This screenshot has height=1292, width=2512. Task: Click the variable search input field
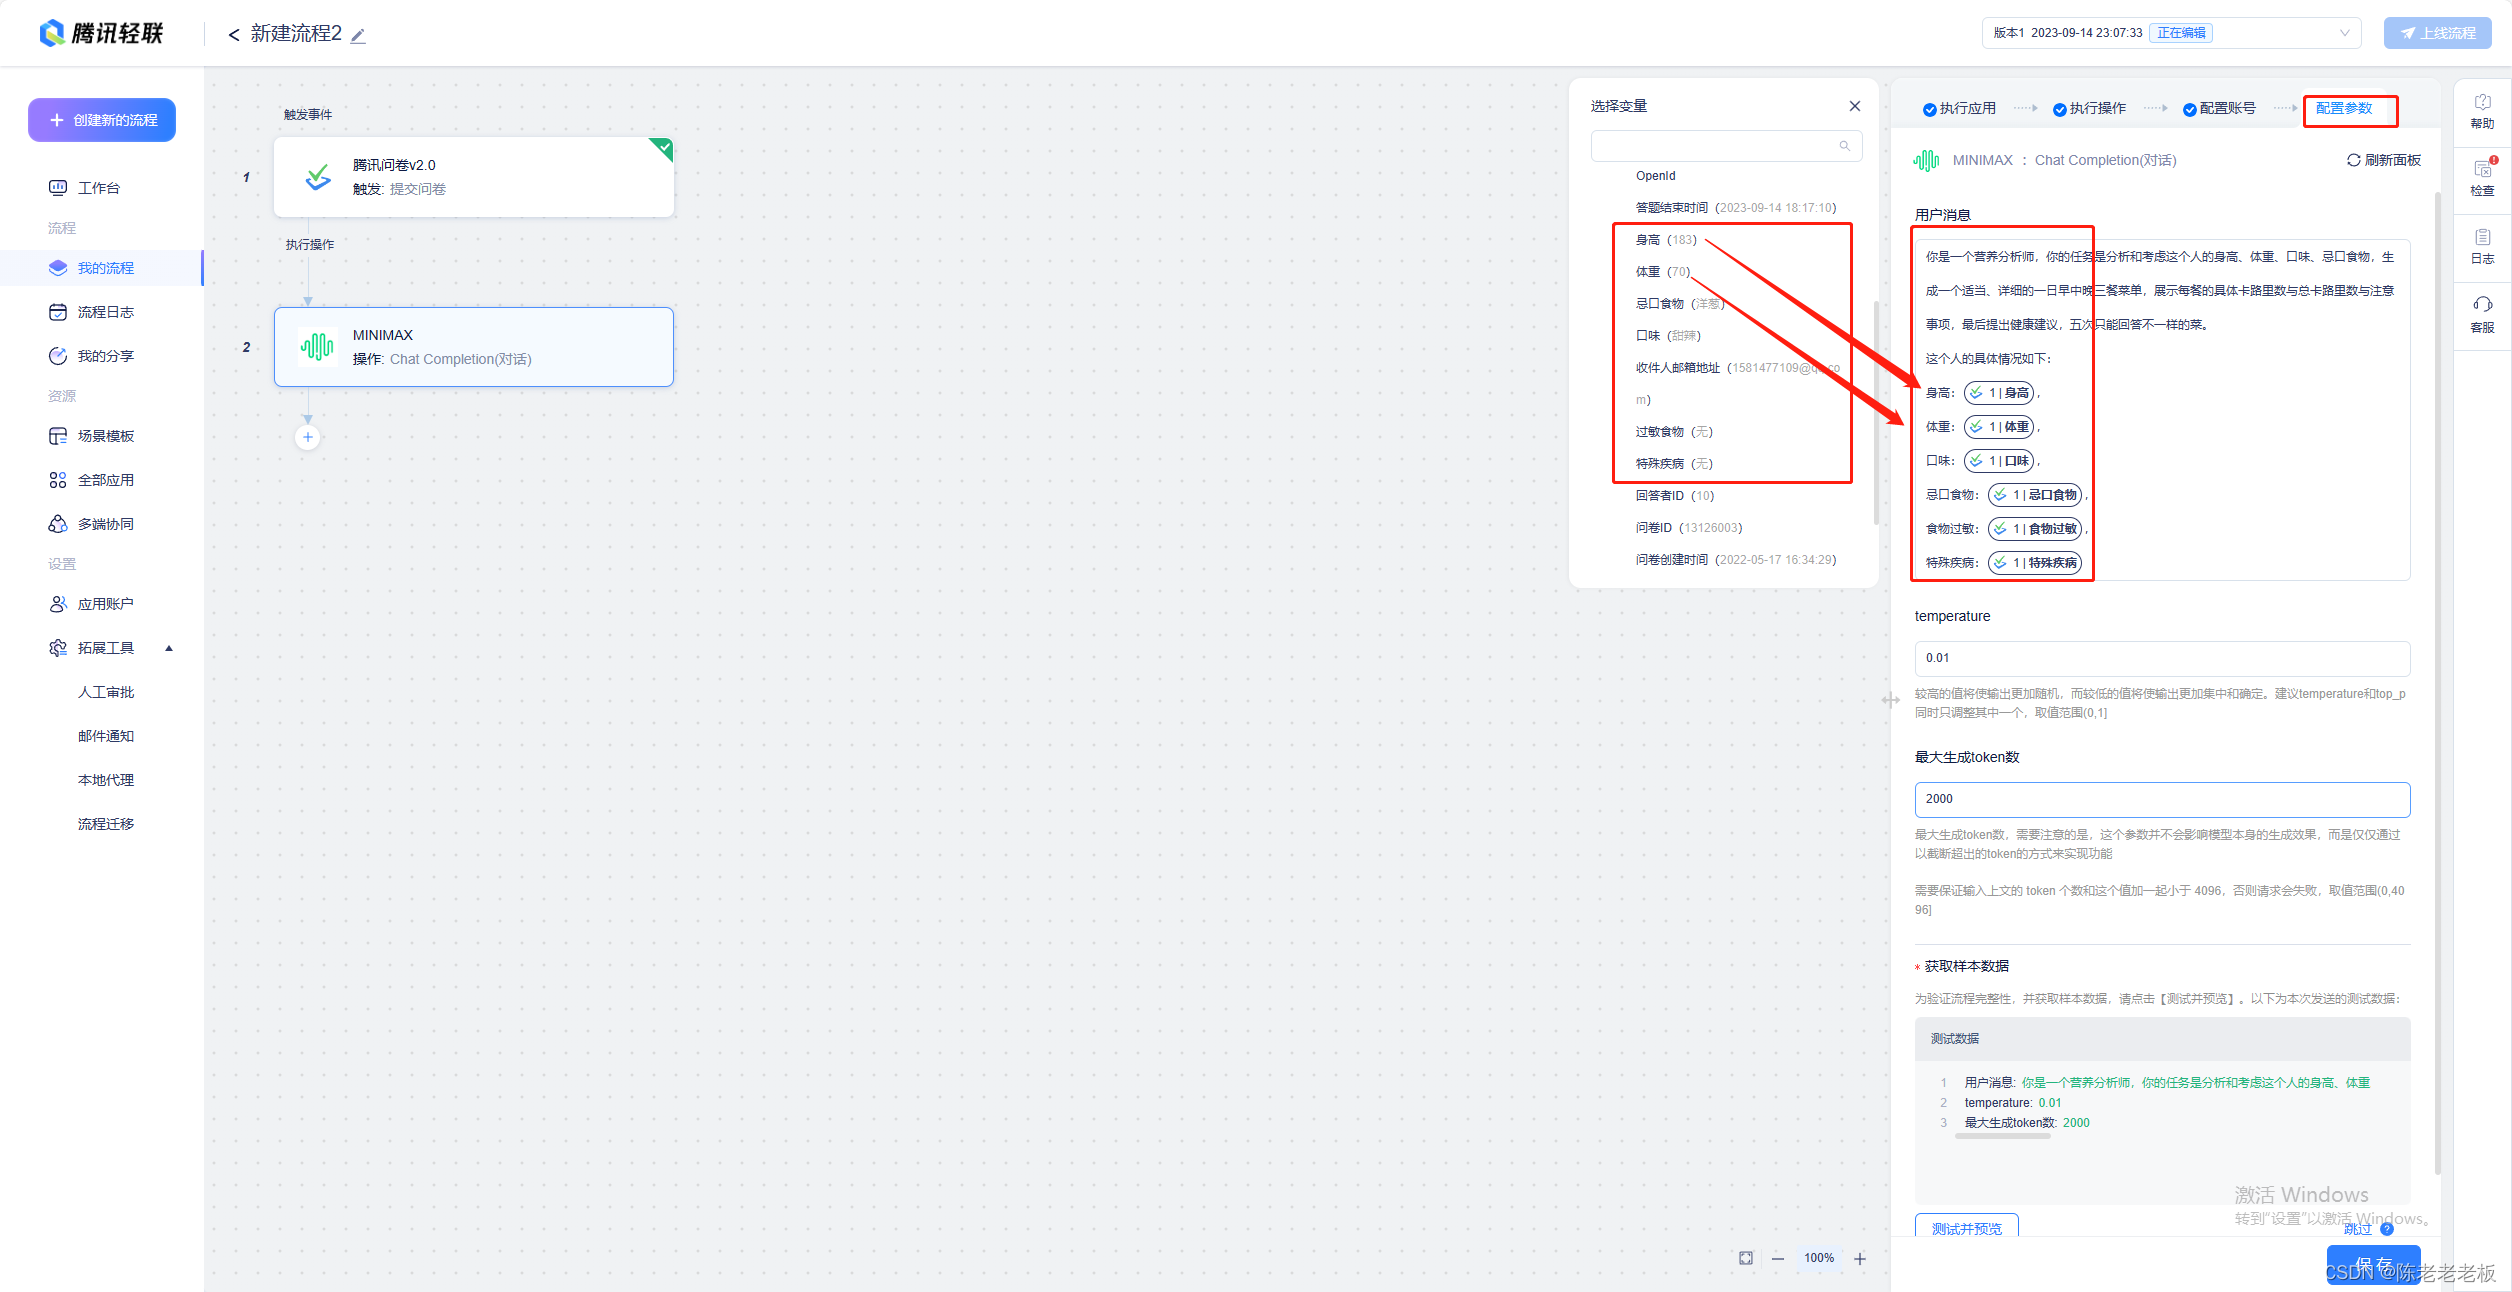(1726, 146)
